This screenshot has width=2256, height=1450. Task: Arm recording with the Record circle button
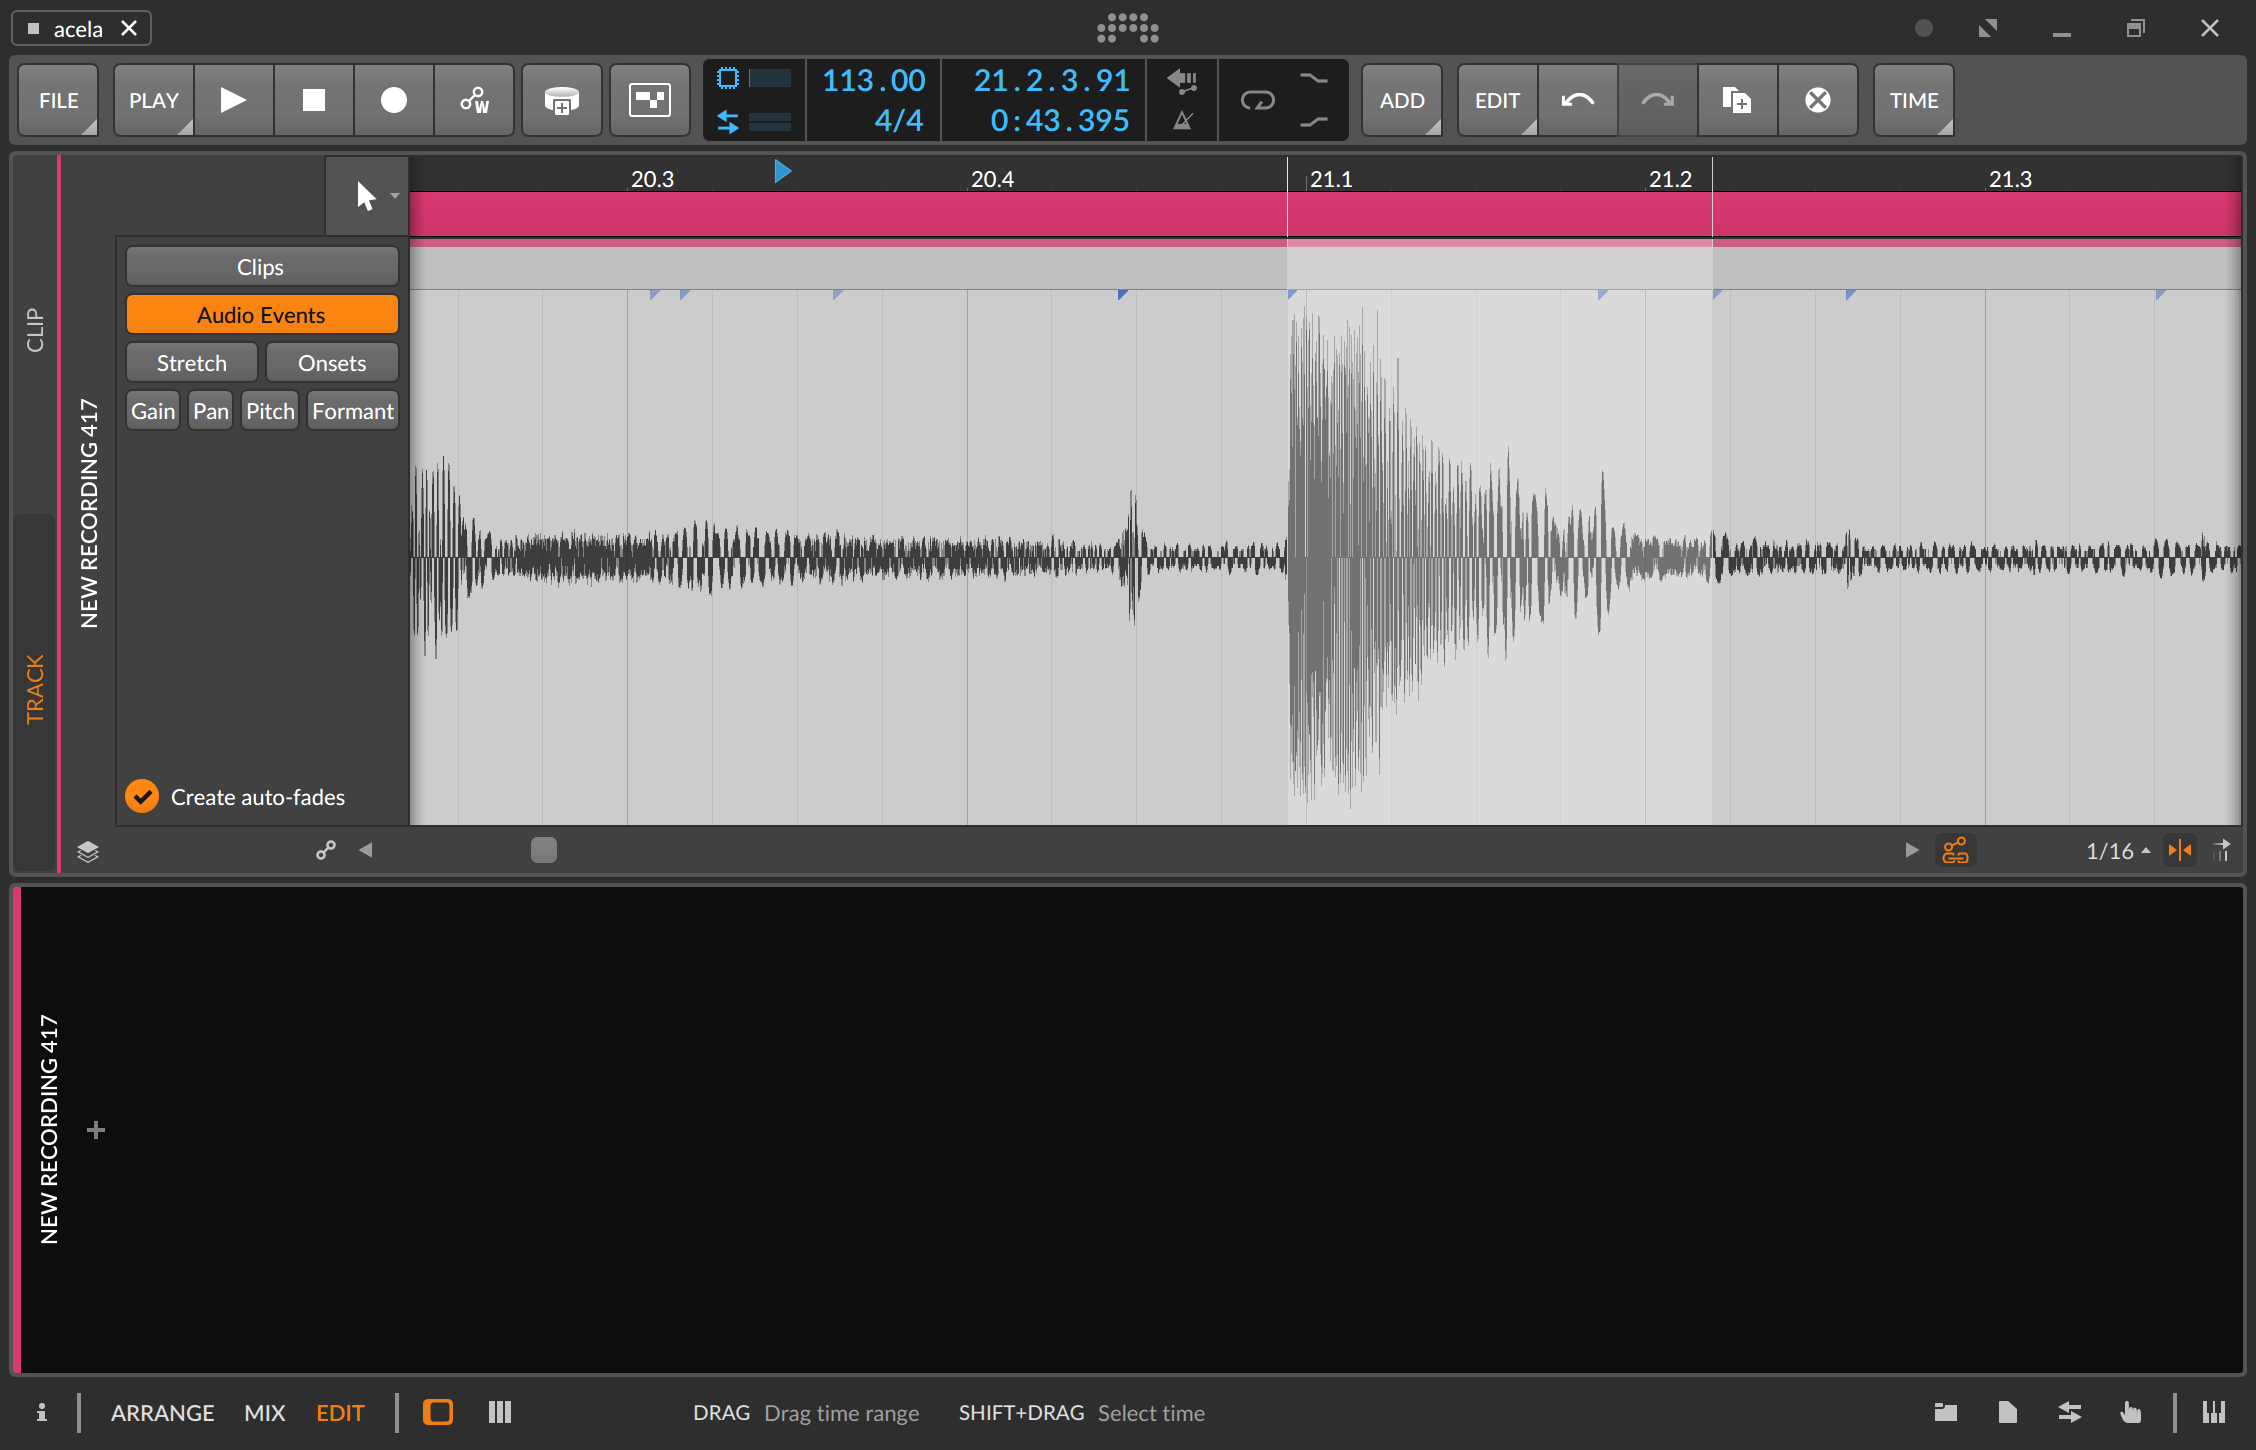393,100
